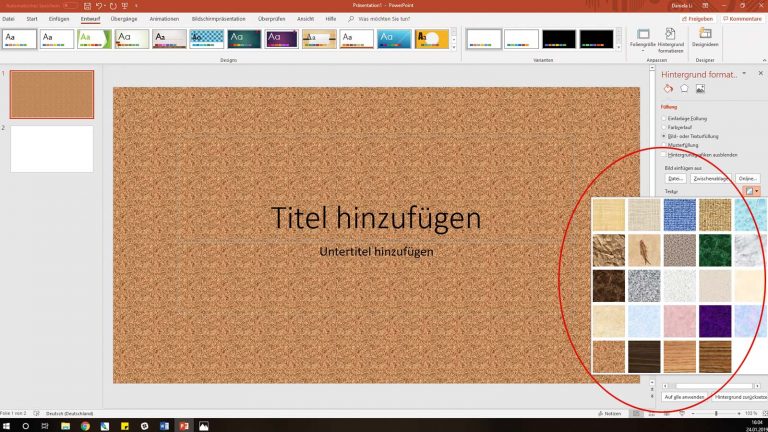
Task: Select Einfarbige Füllung radio option
Action: point(664,118)
